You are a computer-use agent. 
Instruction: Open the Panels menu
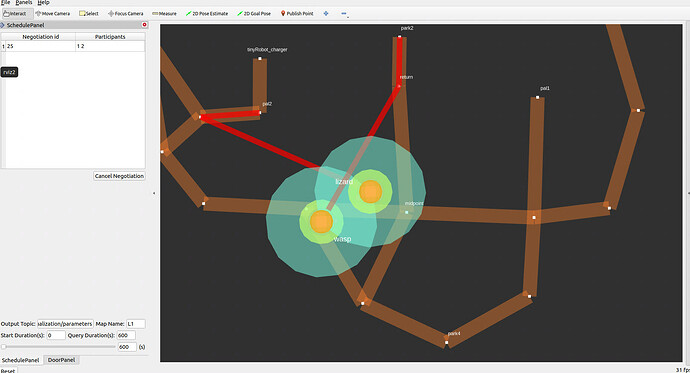24,3
